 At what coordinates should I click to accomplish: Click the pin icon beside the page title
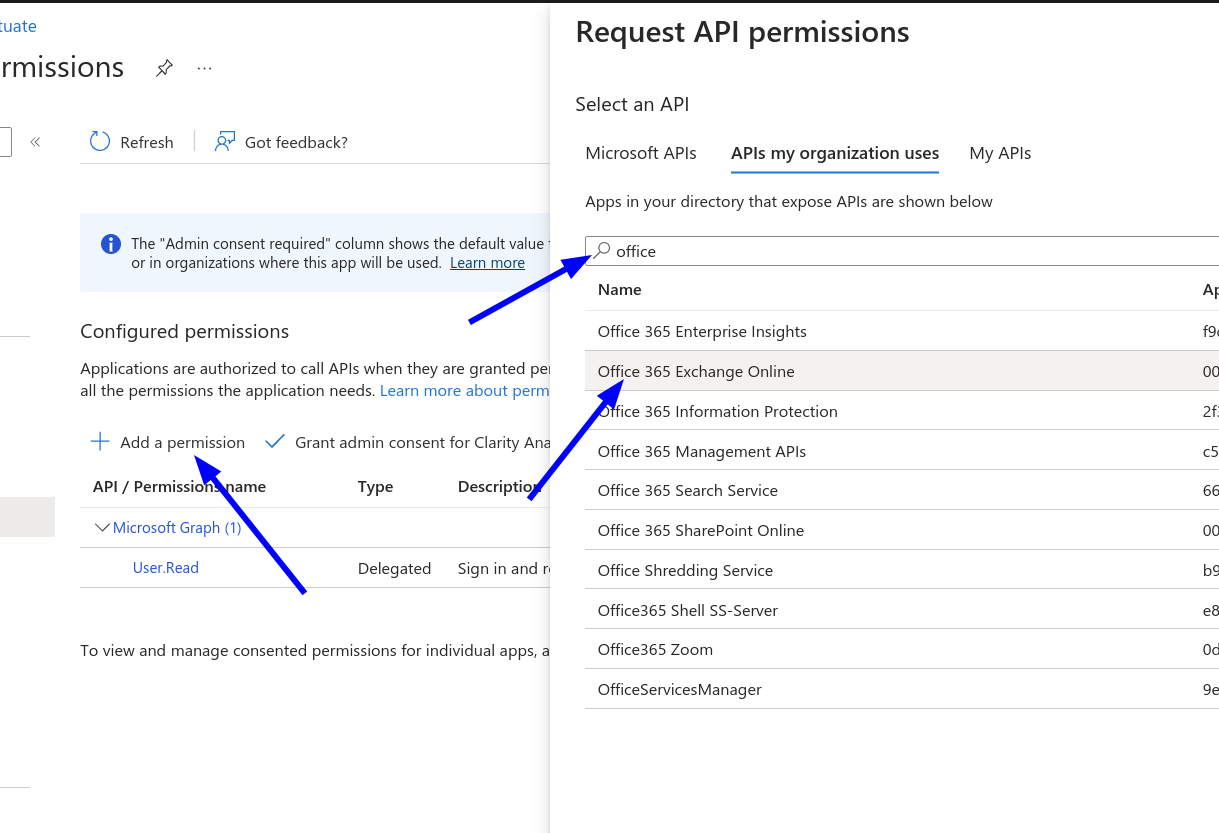point(164,68)
